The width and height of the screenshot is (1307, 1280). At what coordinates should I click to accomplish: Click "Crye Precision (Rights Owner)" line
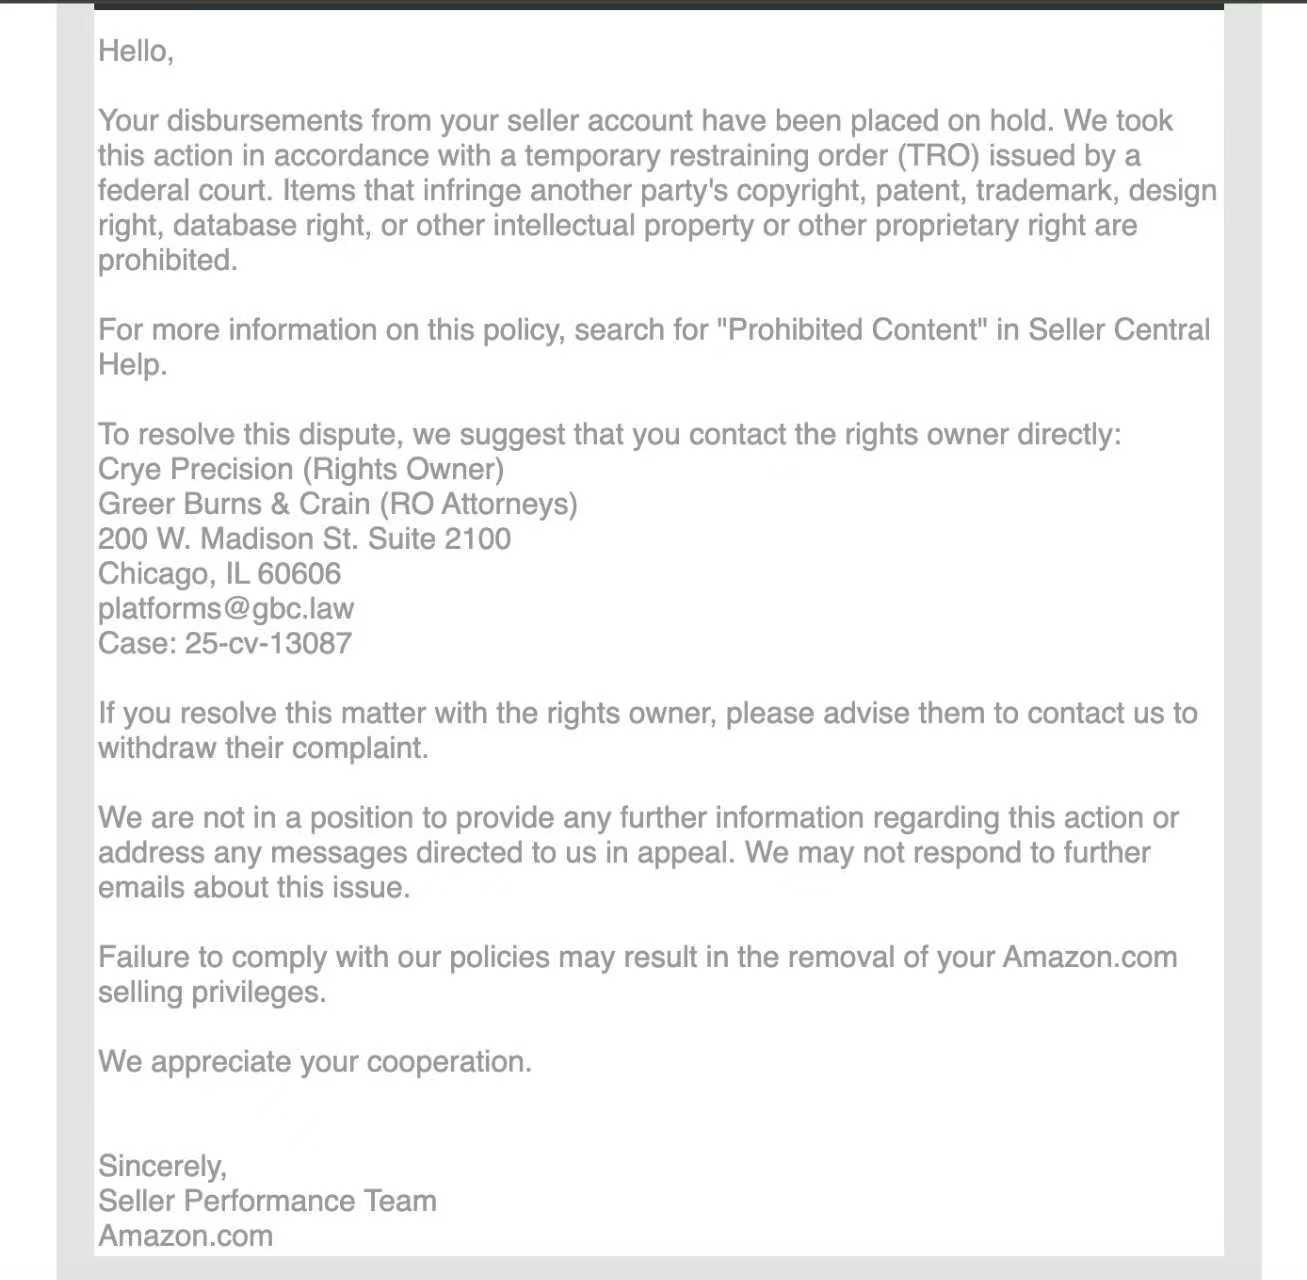[301, 469]
